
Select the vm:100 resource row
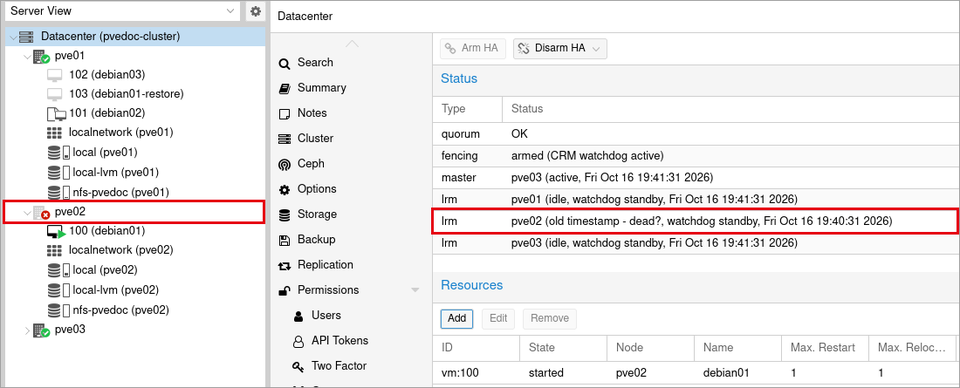click(696, 373)
